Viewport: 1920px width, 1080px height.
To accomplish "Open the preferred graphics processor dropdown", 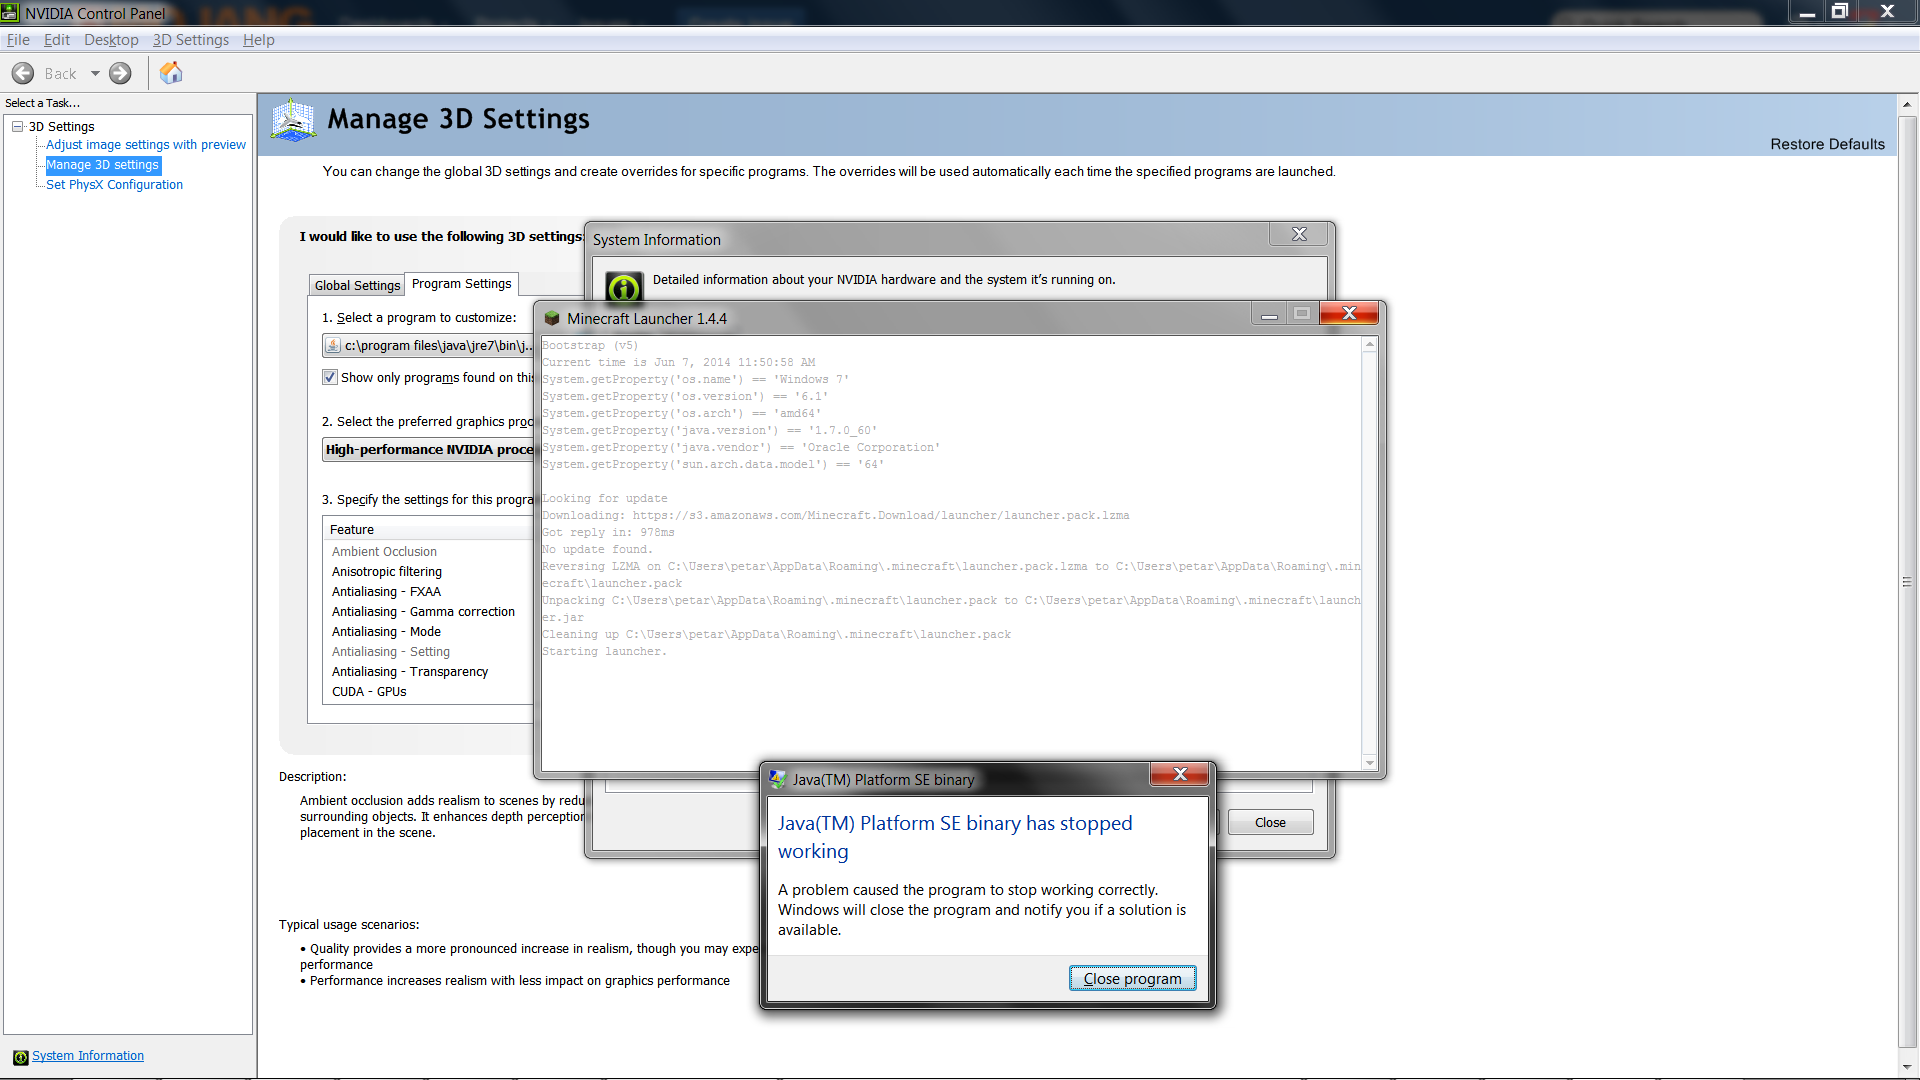I will pos(430,450).
